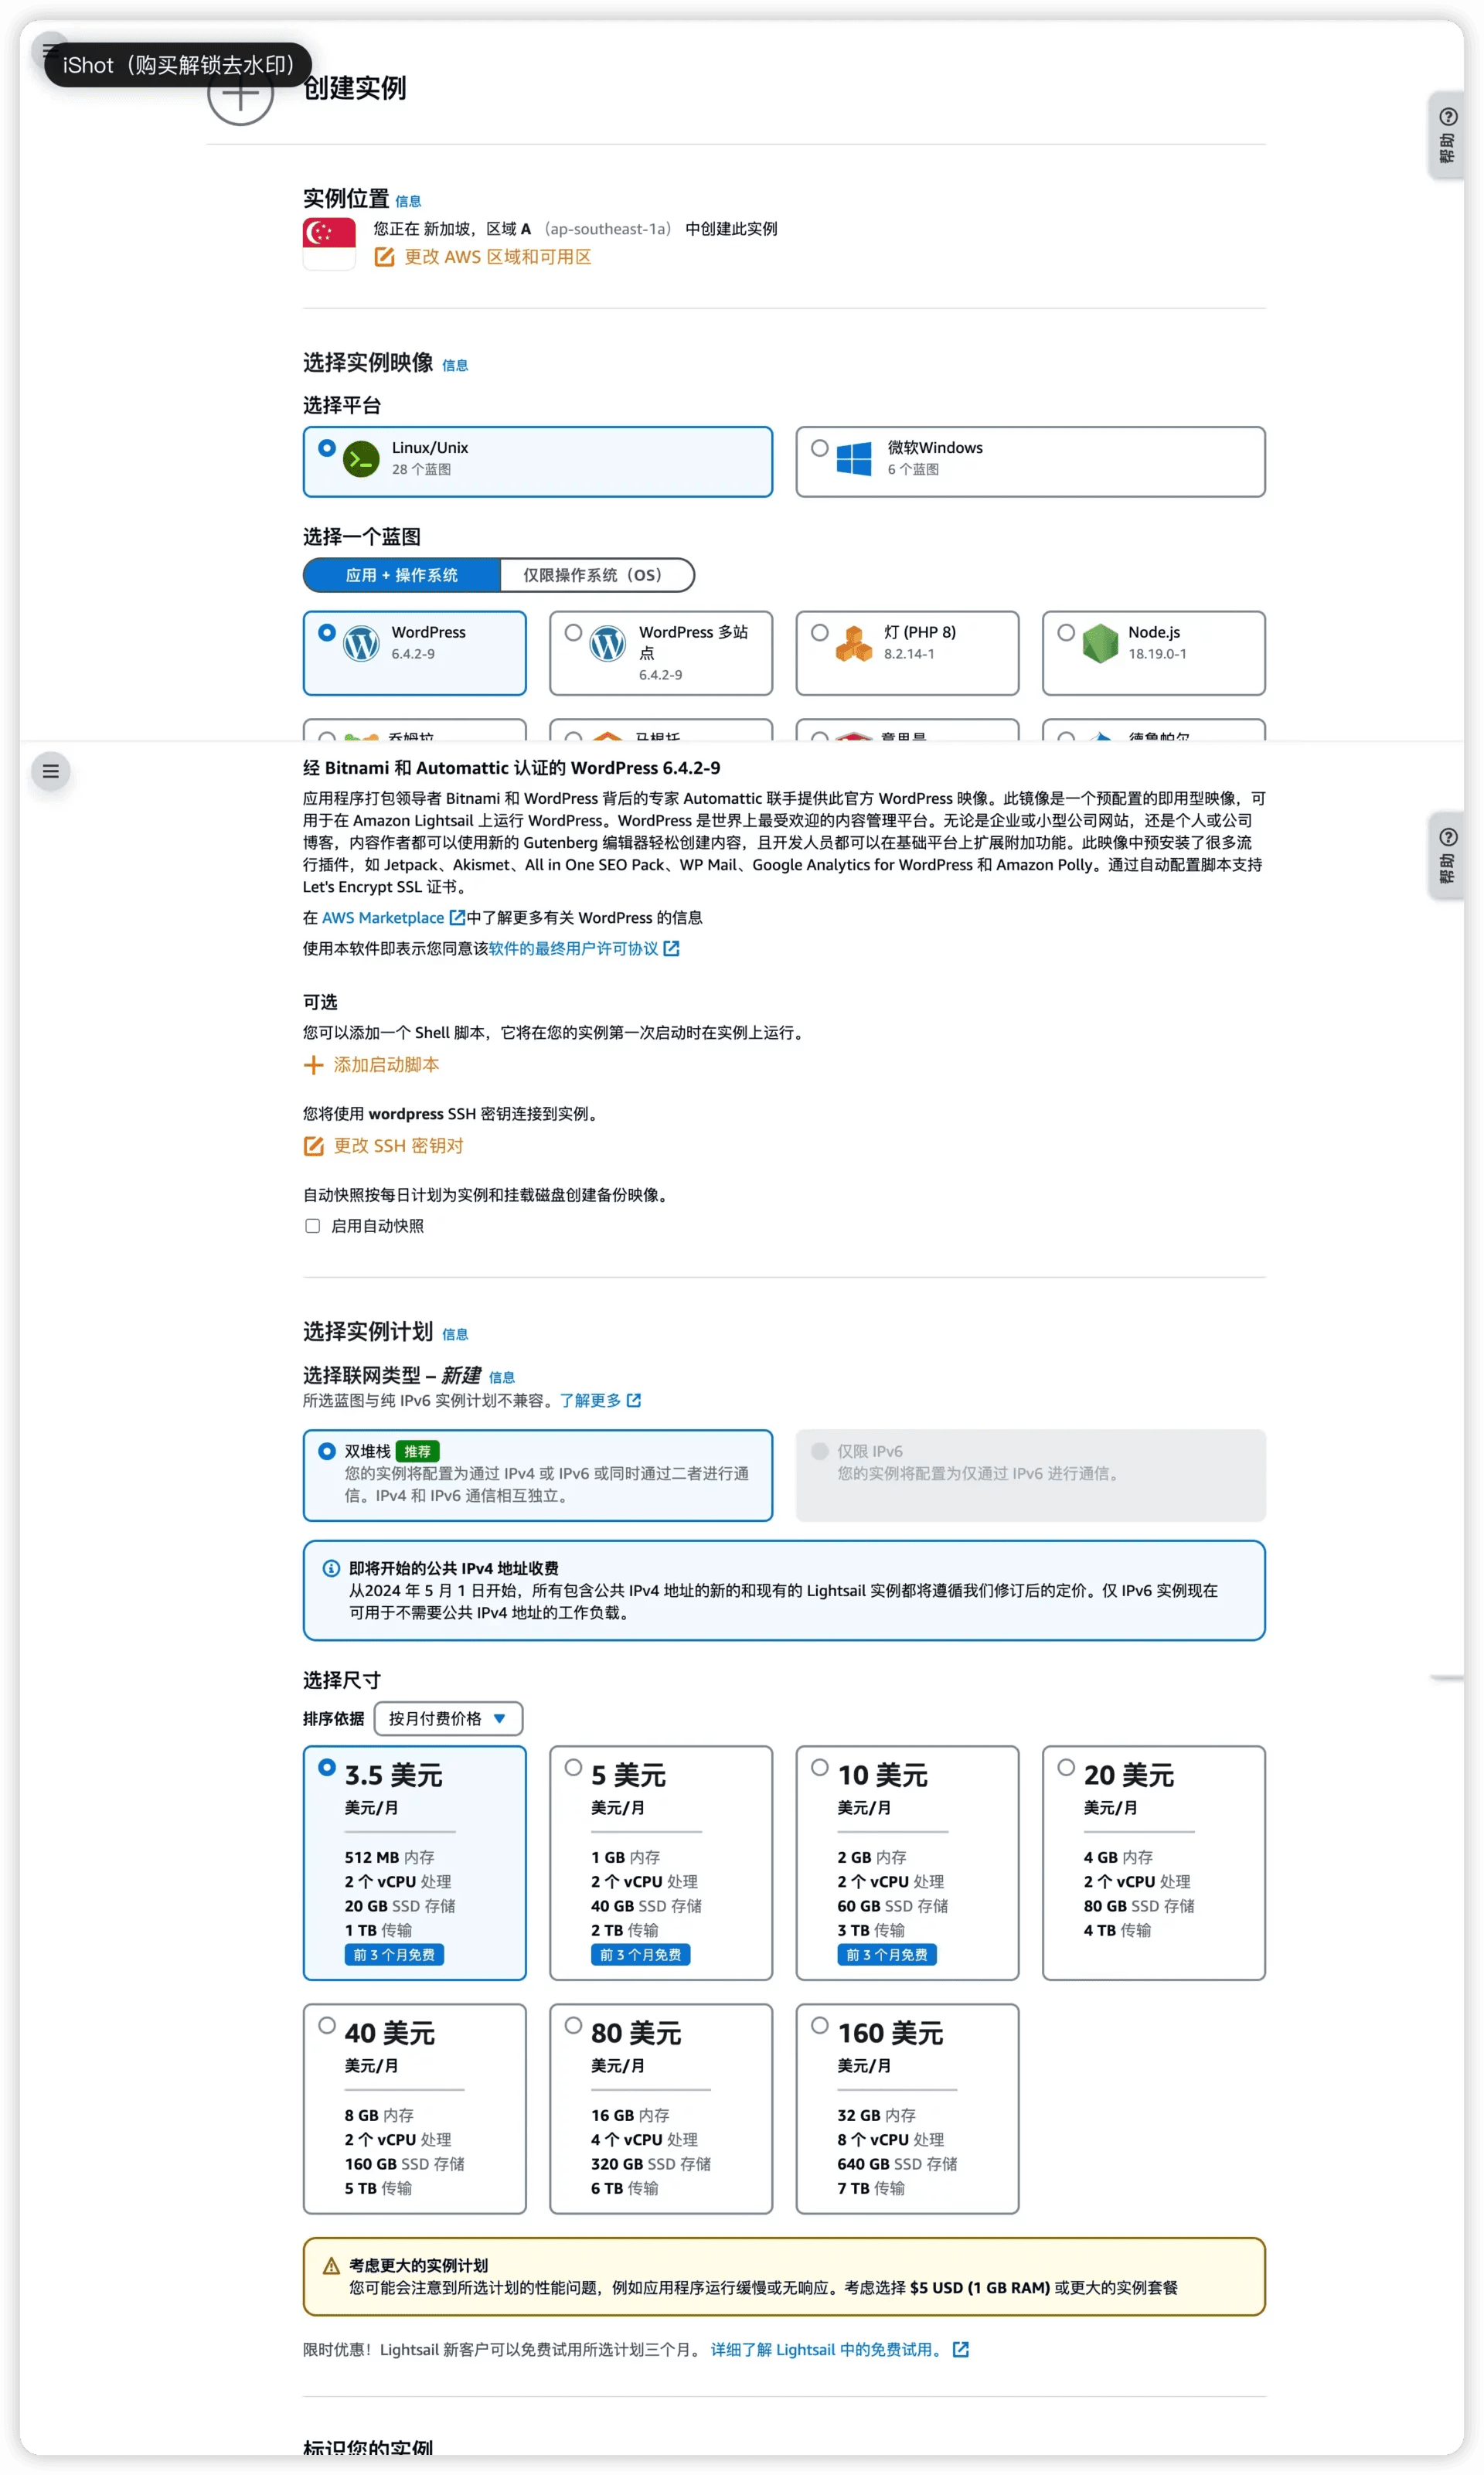
Task: Click the large plus circle icon beside 创建实例
Action: pos(240,93)
